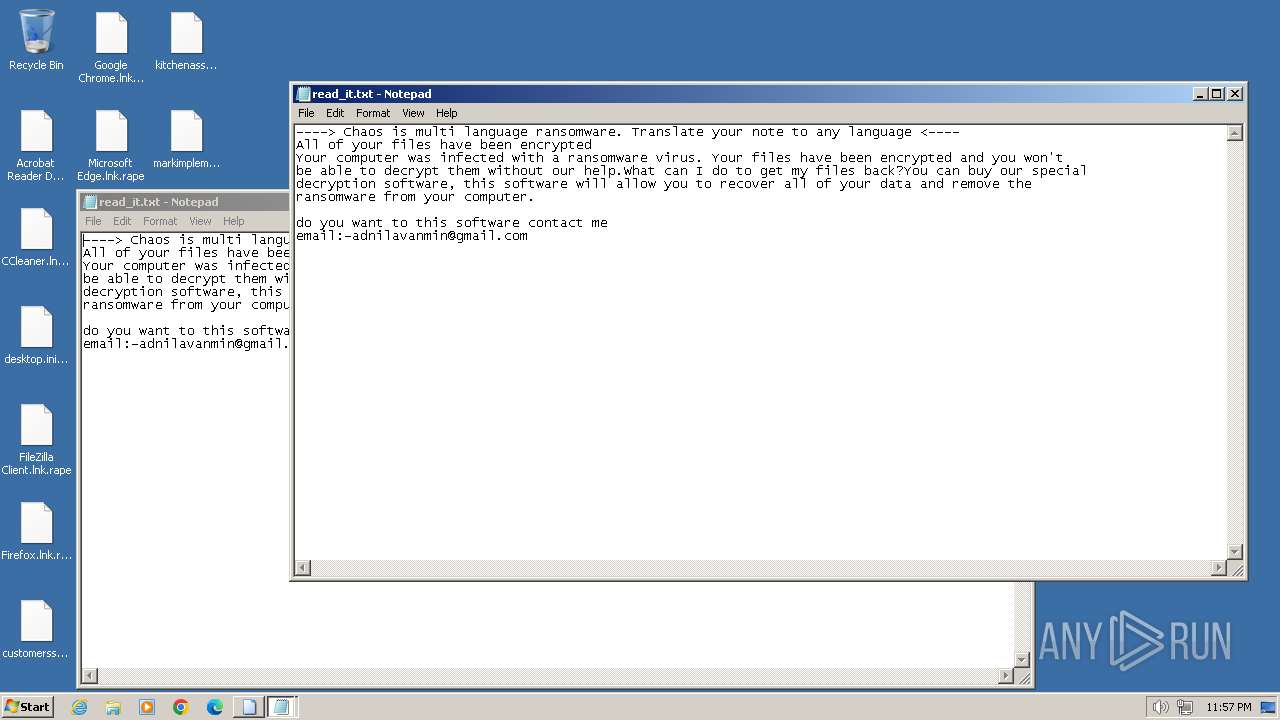Select the Acrobat Reader desktop file icon
This screenshot has height=720, width=1280.
(36, 145)
